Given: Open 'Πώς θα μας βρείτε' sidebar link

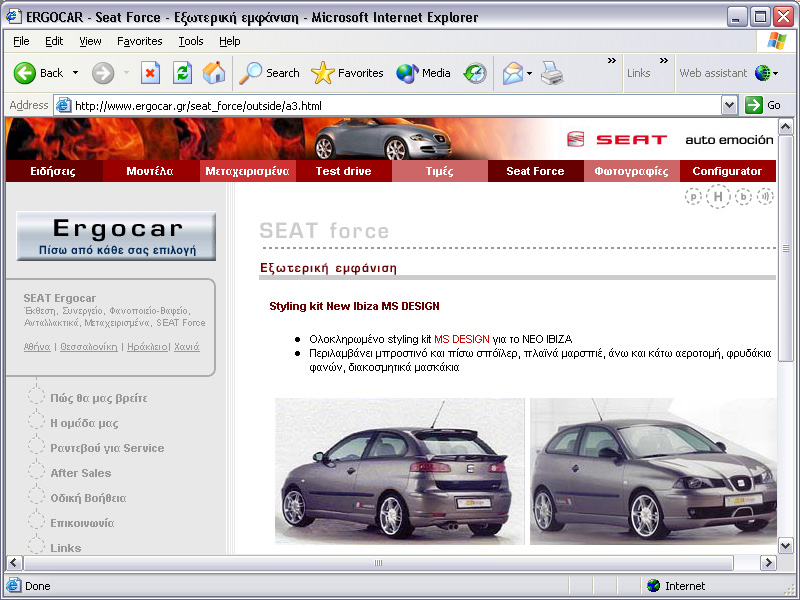Looking at the screenshot, I should (98, 398).
